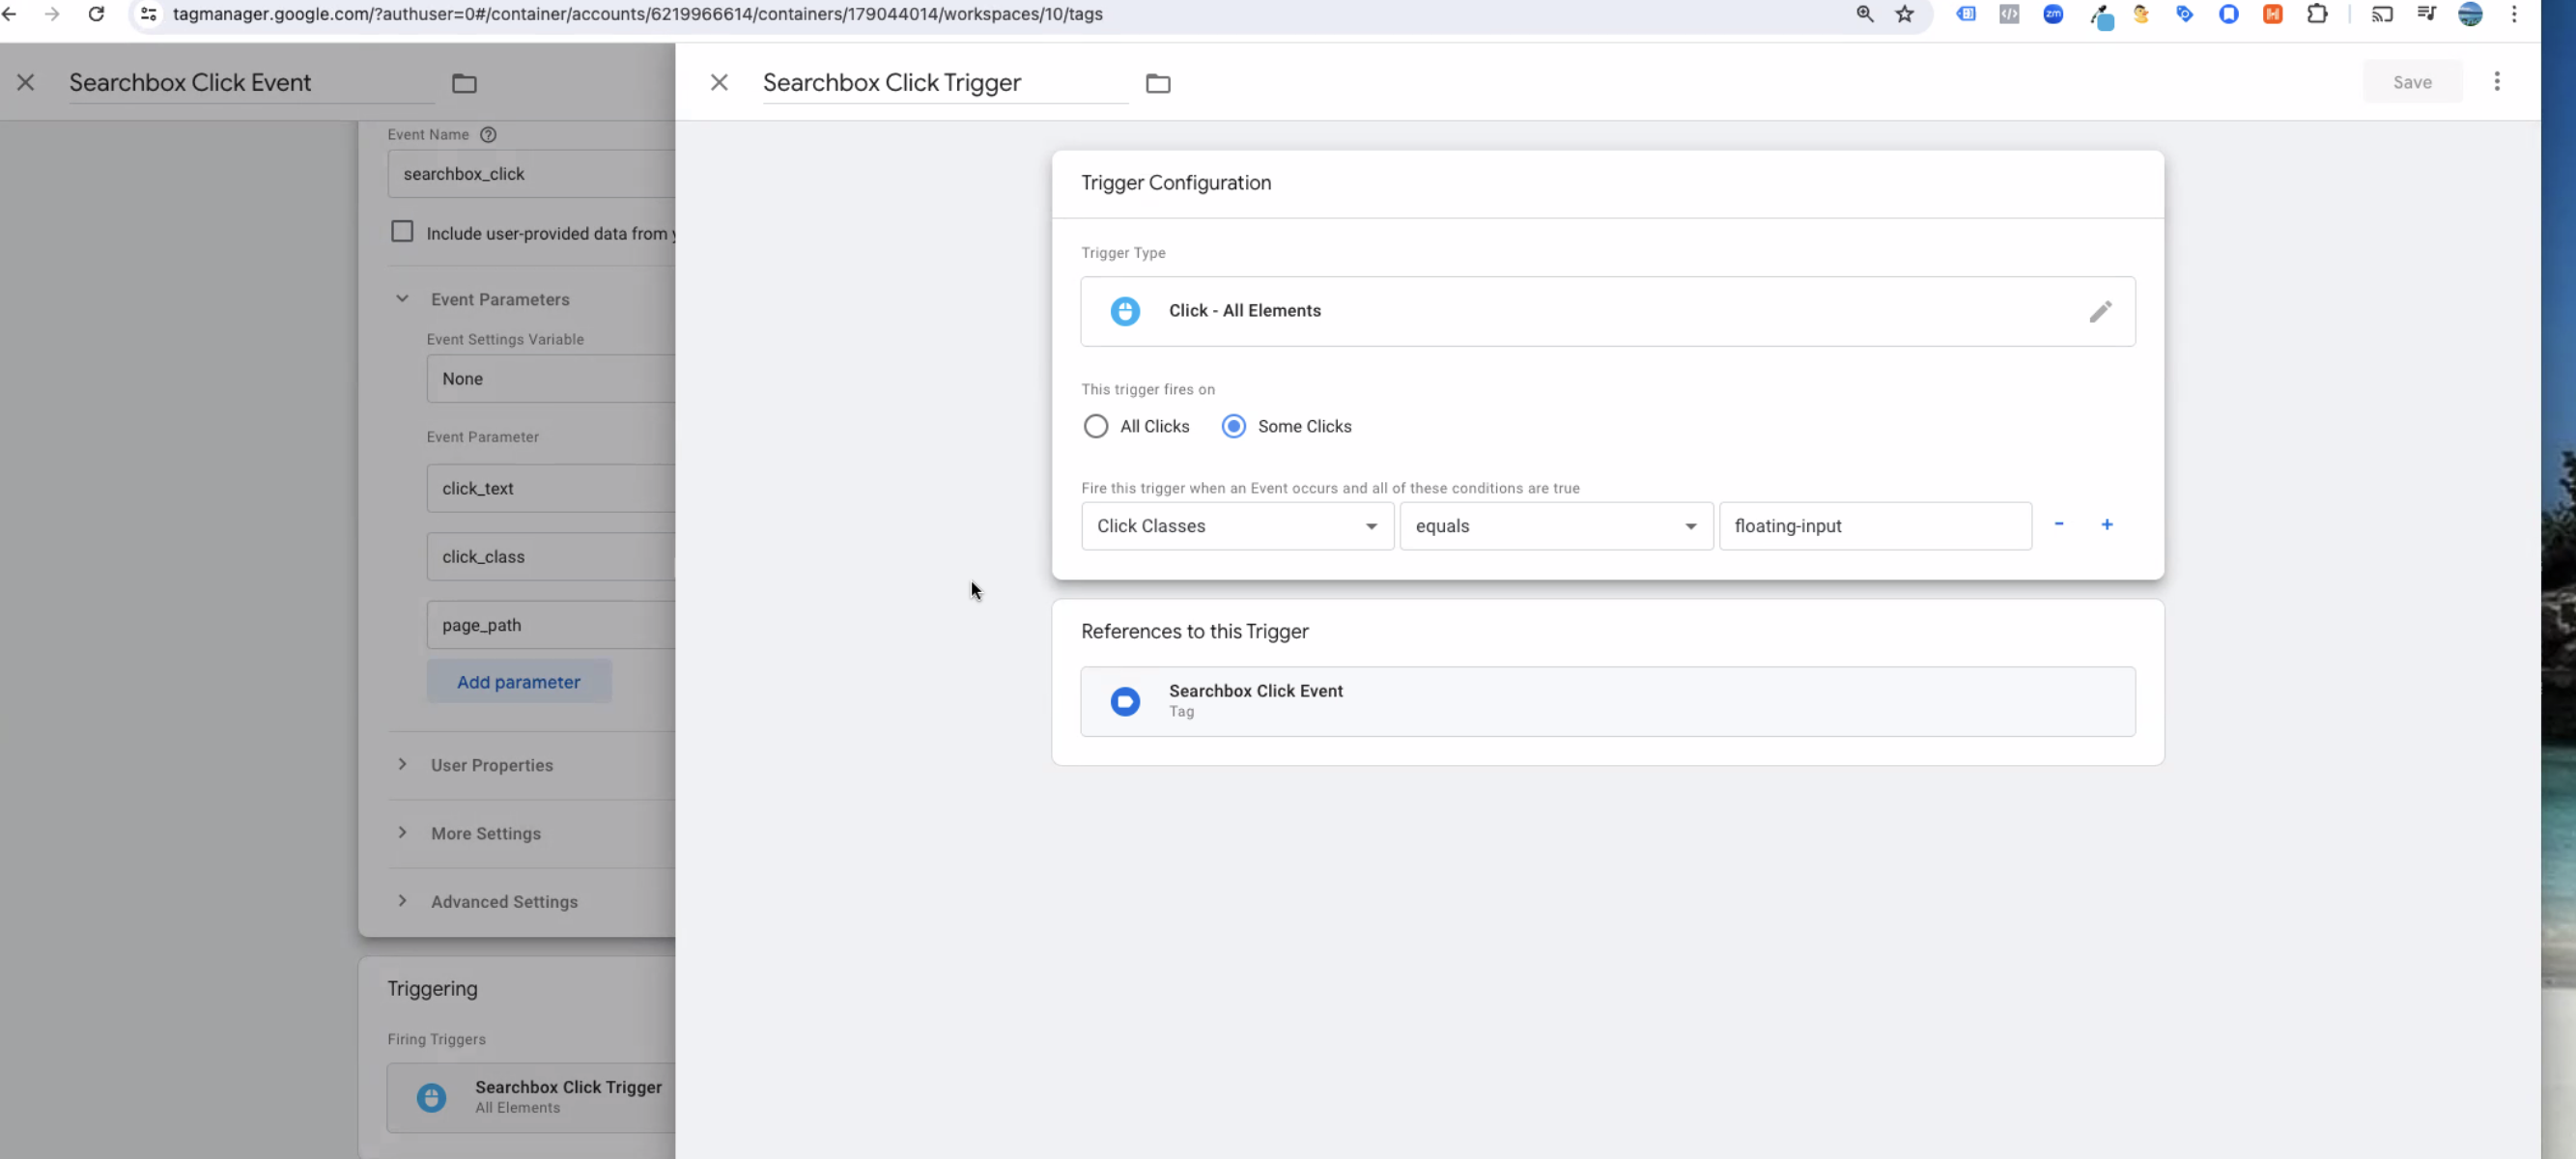Open folder icon beside Searchbox Click Trigger title

(1158, 83)
